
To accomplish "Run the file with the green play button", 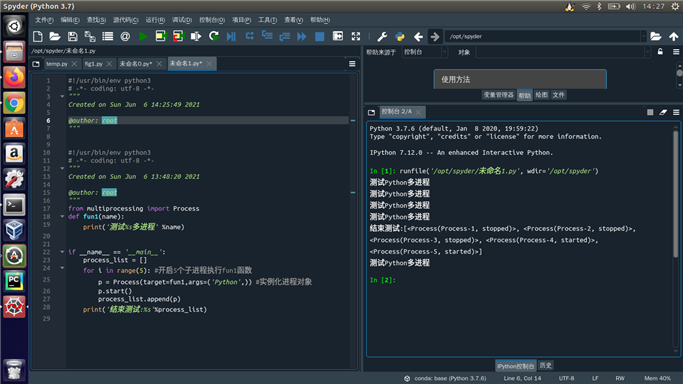I will 143,37.
